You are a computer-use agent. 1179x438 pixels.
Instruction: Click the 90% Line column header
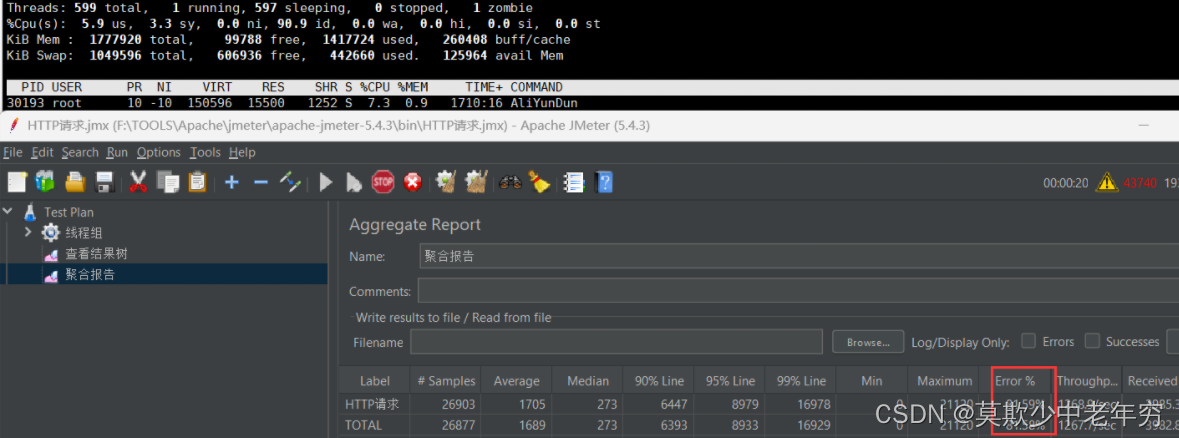659,381
